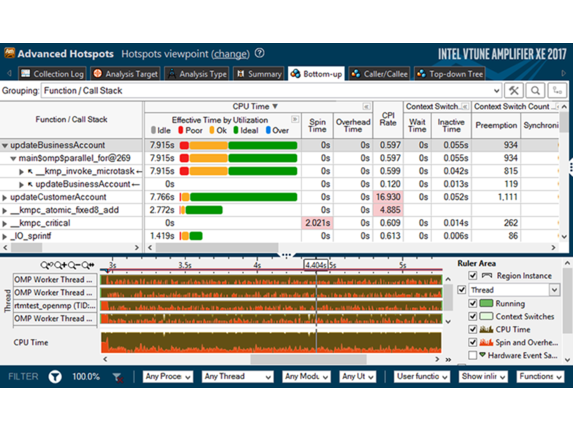
Task: Click the magnifier search button beside Grouping
Action: click(535, 90)
